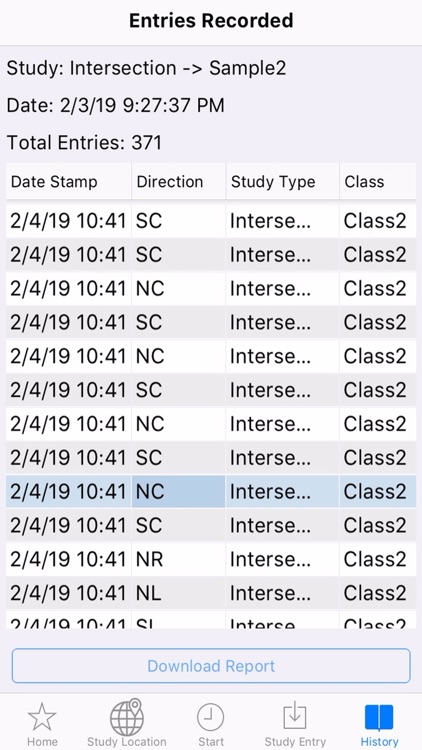Switch to the Study Location tab label

[127, 742]
